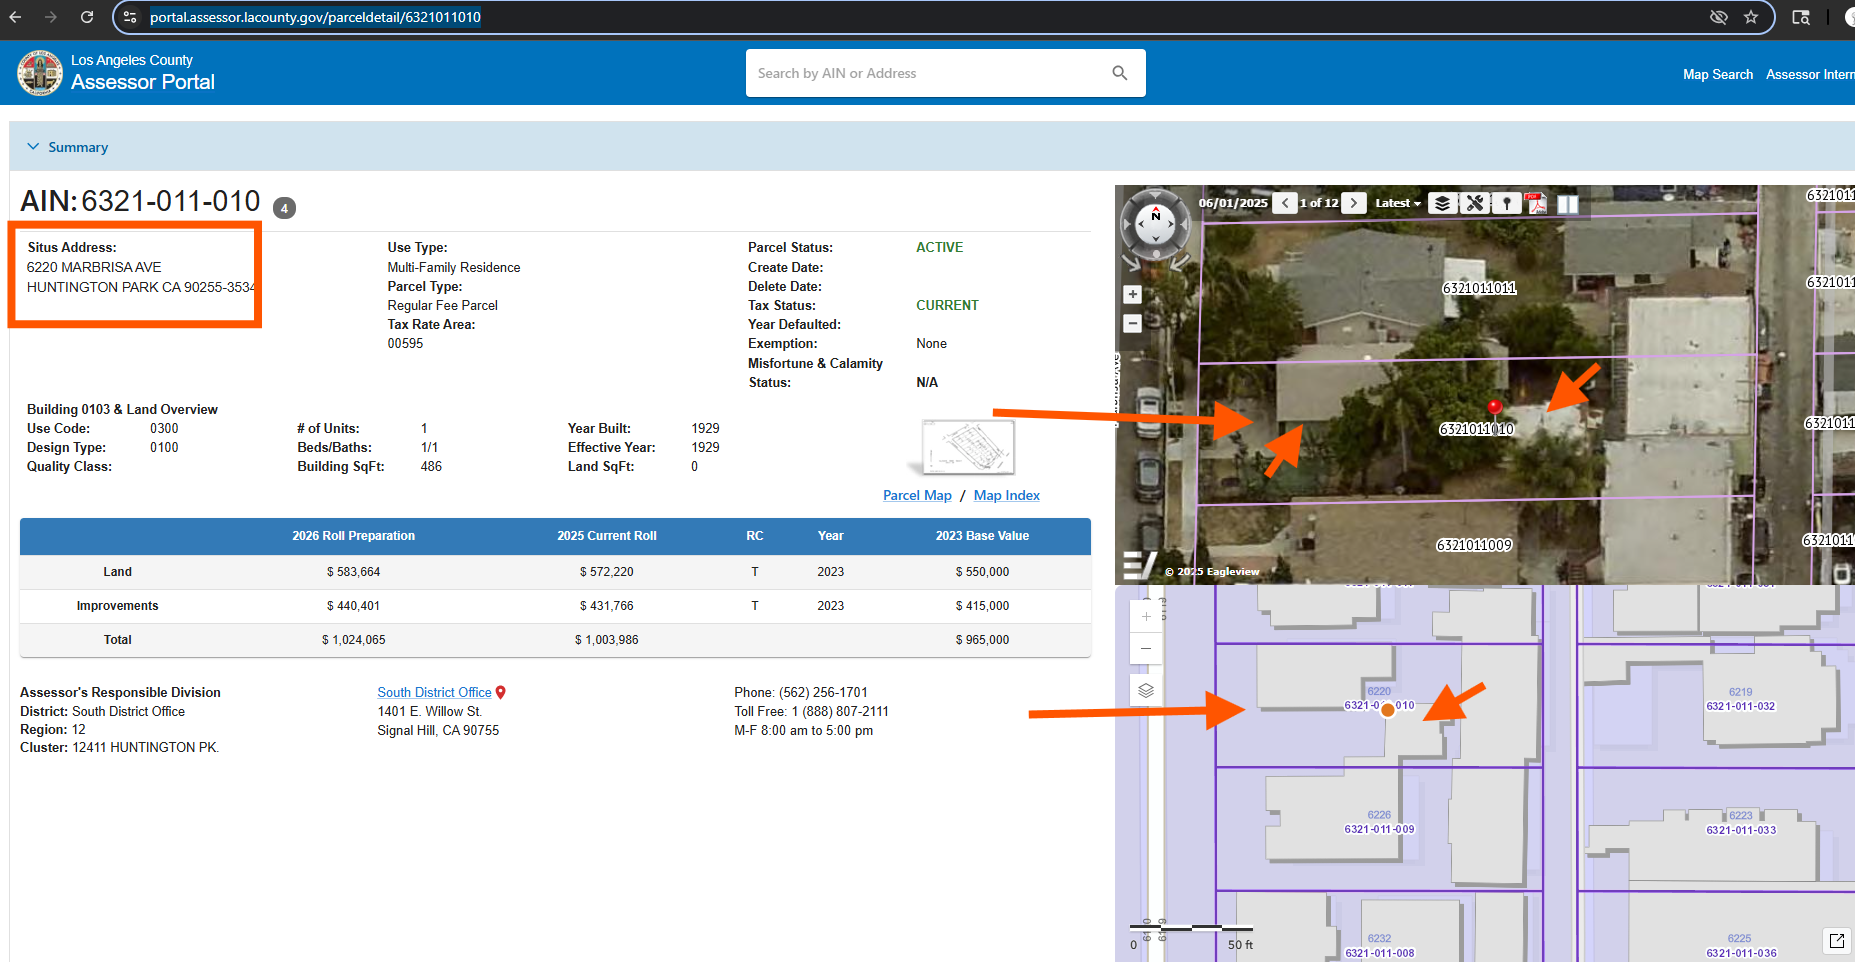Zoom in on the aerial imagery
Viewport: 1855px width, 962px height.
tap(1132, 294)
